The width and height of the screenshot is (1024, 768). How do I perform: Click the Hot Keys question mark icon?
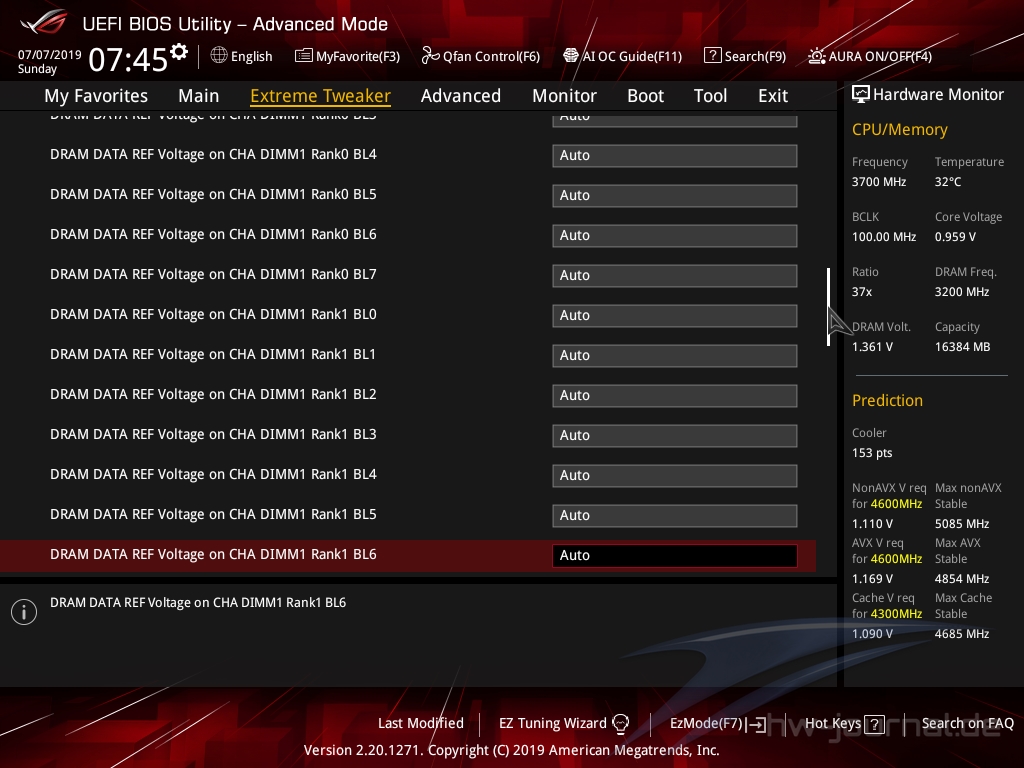(874, 724)
